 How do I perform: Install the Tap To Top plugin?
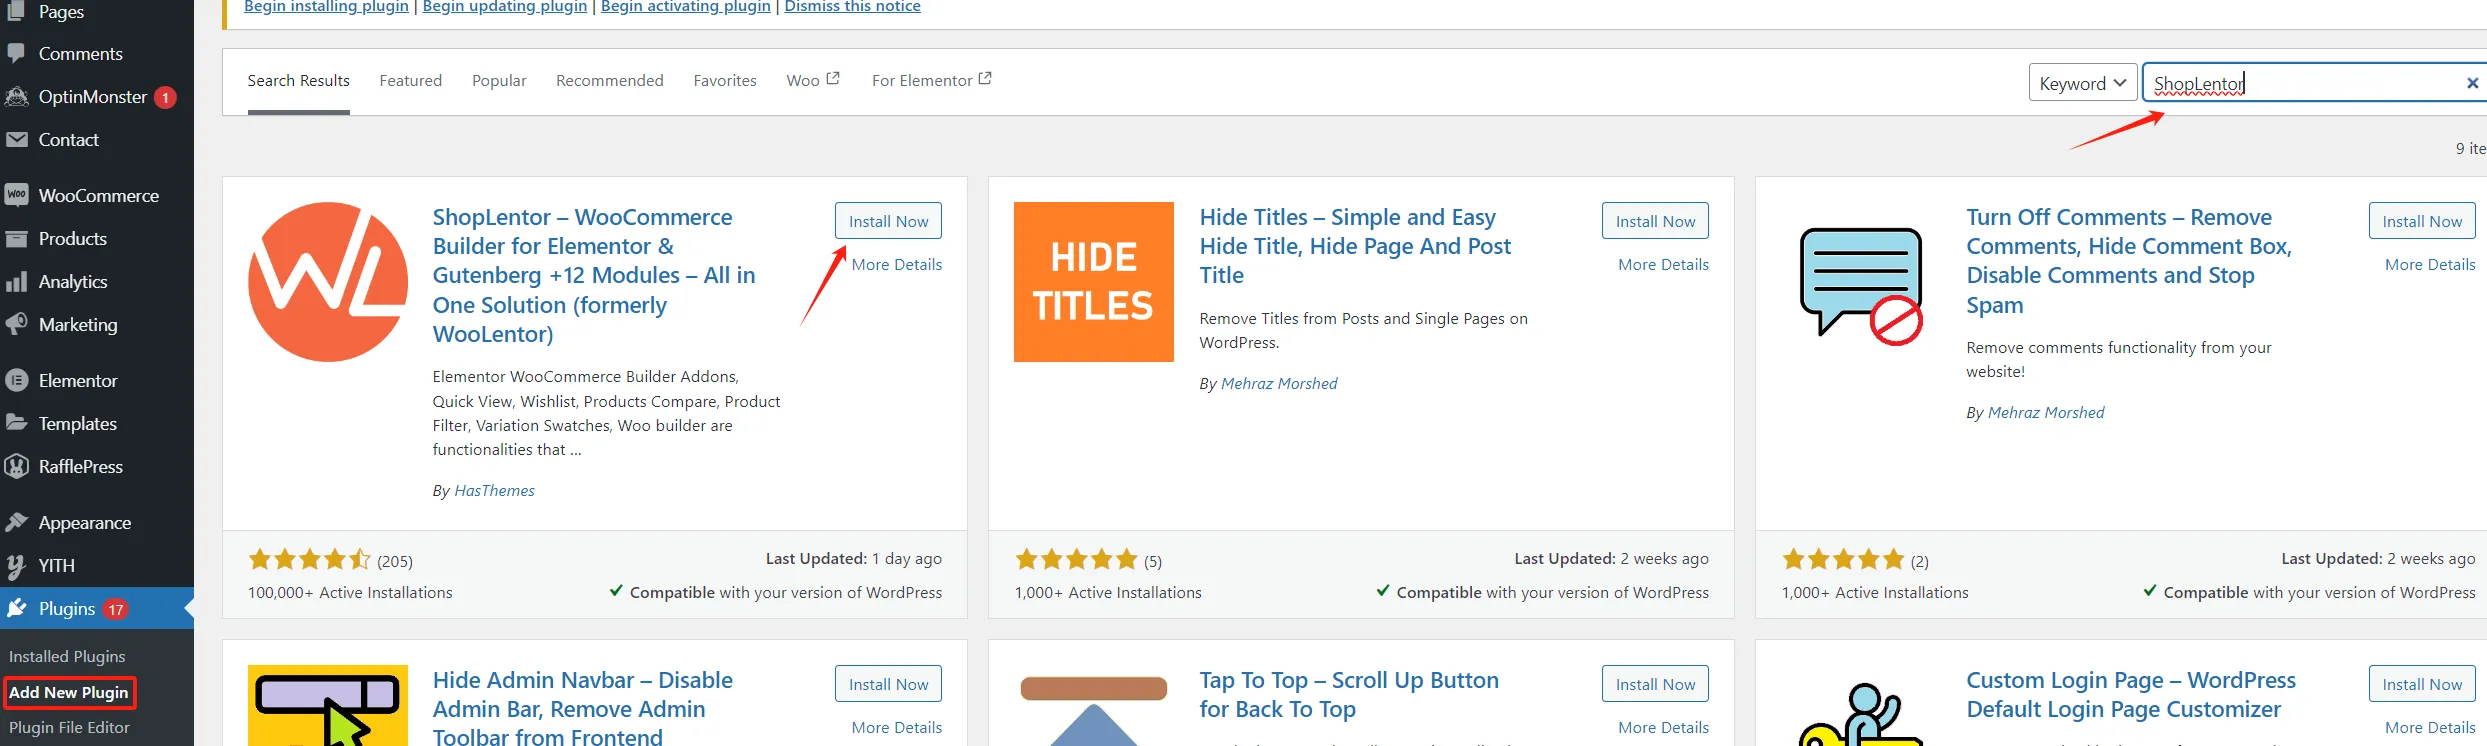tap(1655, 684)
